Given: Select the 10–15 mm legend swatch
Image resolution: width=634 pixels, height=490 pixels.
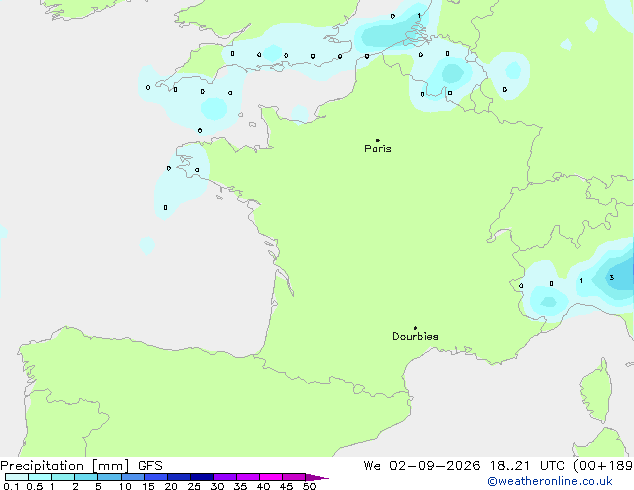Looking at the screenshot, I should (133, 477).
